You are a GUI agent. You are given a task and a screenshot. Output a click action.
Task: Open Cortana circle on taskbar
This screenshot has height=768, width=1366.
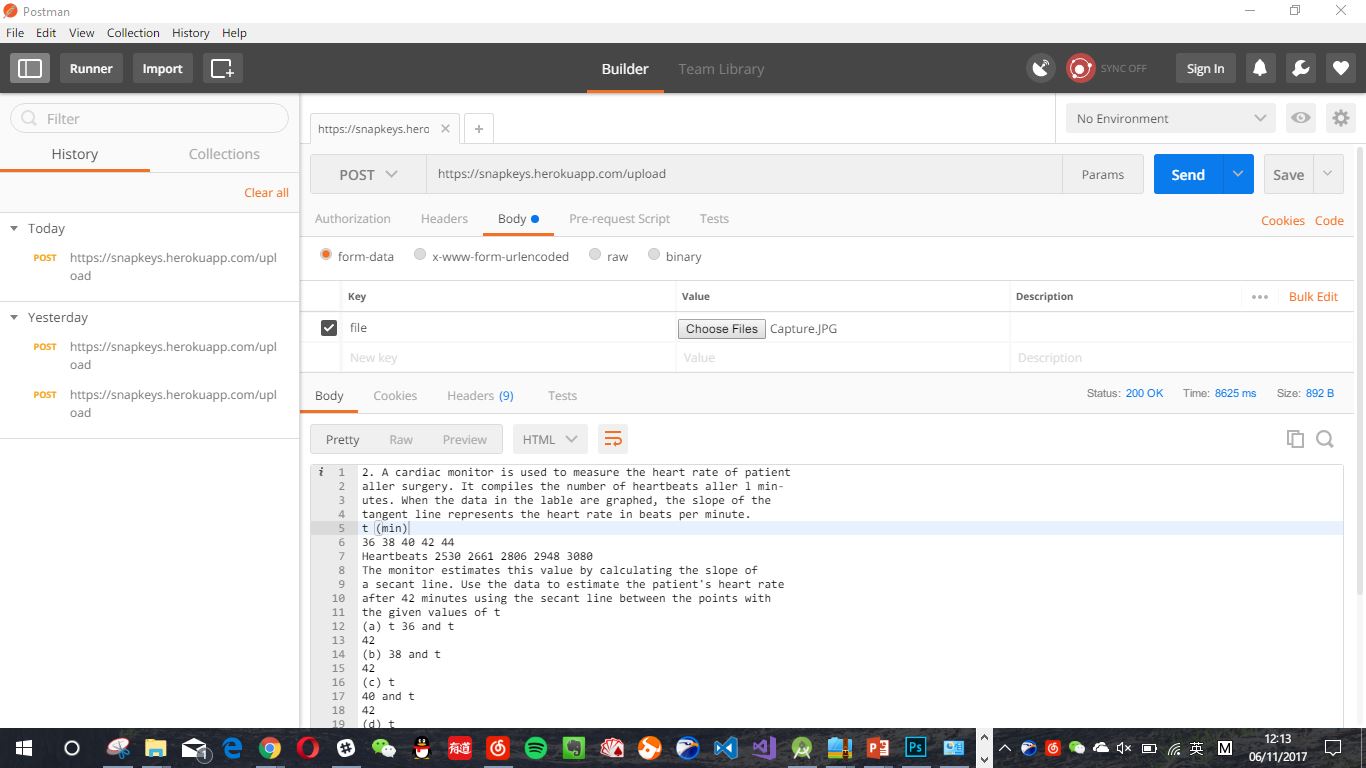click(x=72, y=748)
